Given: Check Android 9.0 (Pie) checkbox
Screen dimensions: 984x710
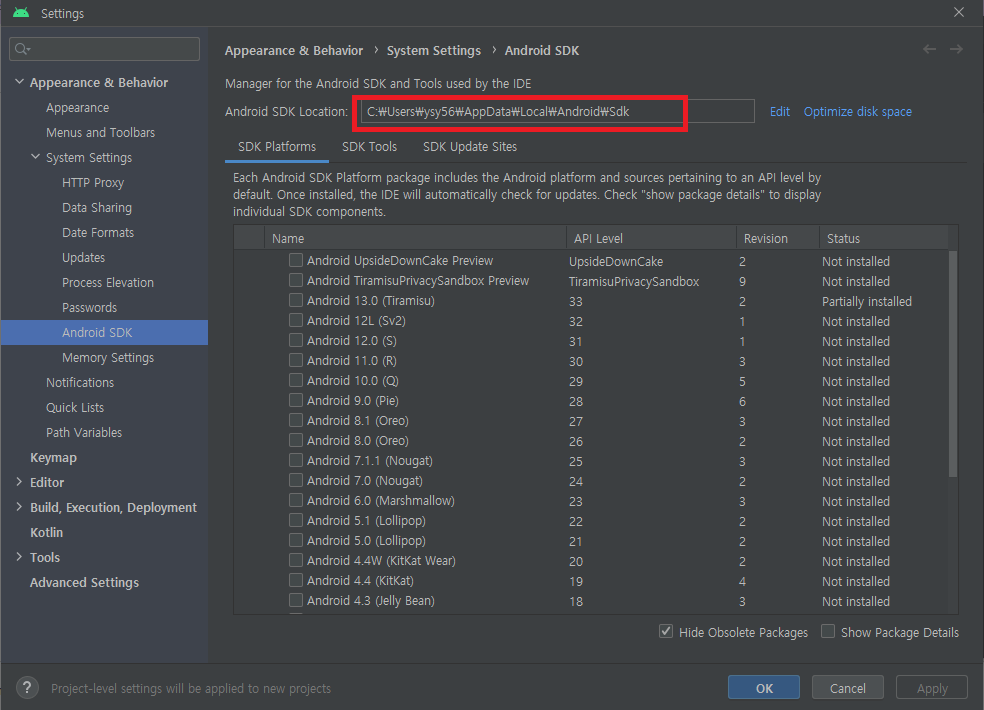Looking at the screenshot, I should (296, 401).
